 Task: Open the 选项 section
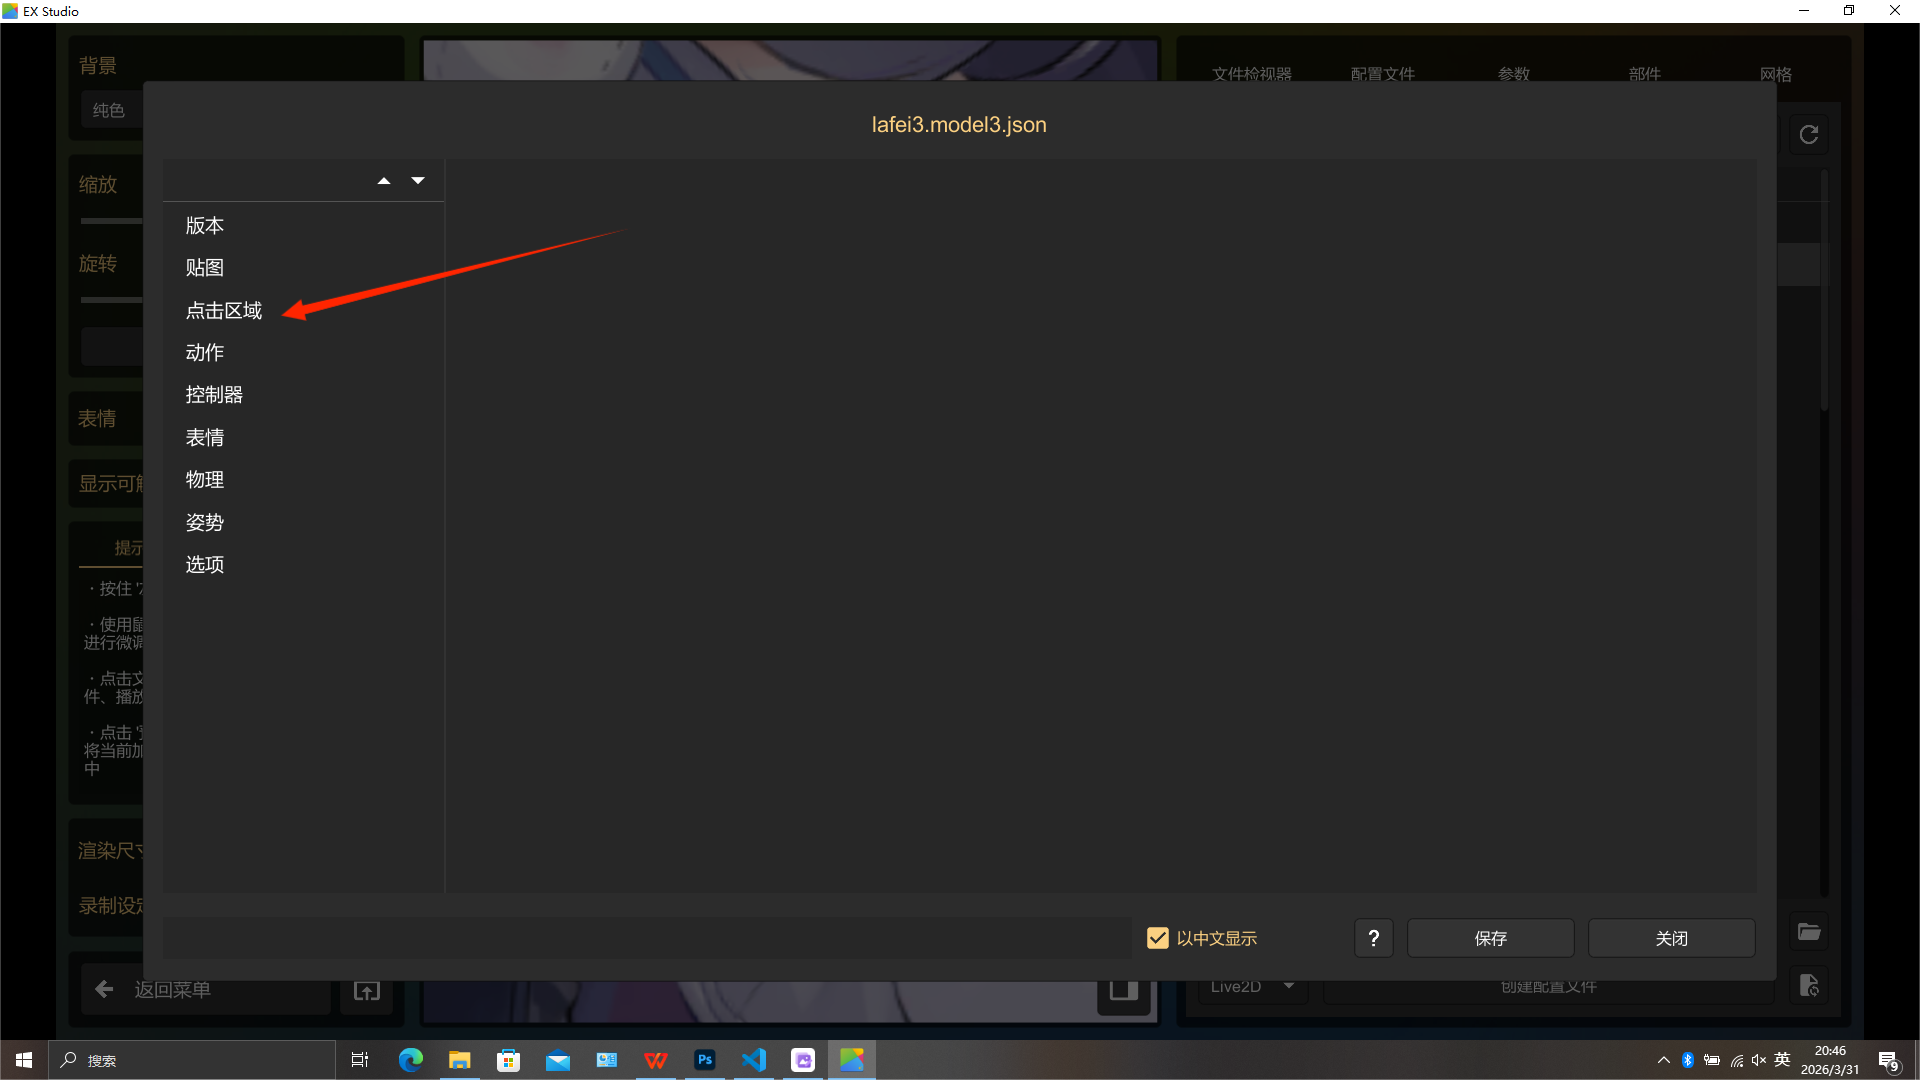coord(205,565)
